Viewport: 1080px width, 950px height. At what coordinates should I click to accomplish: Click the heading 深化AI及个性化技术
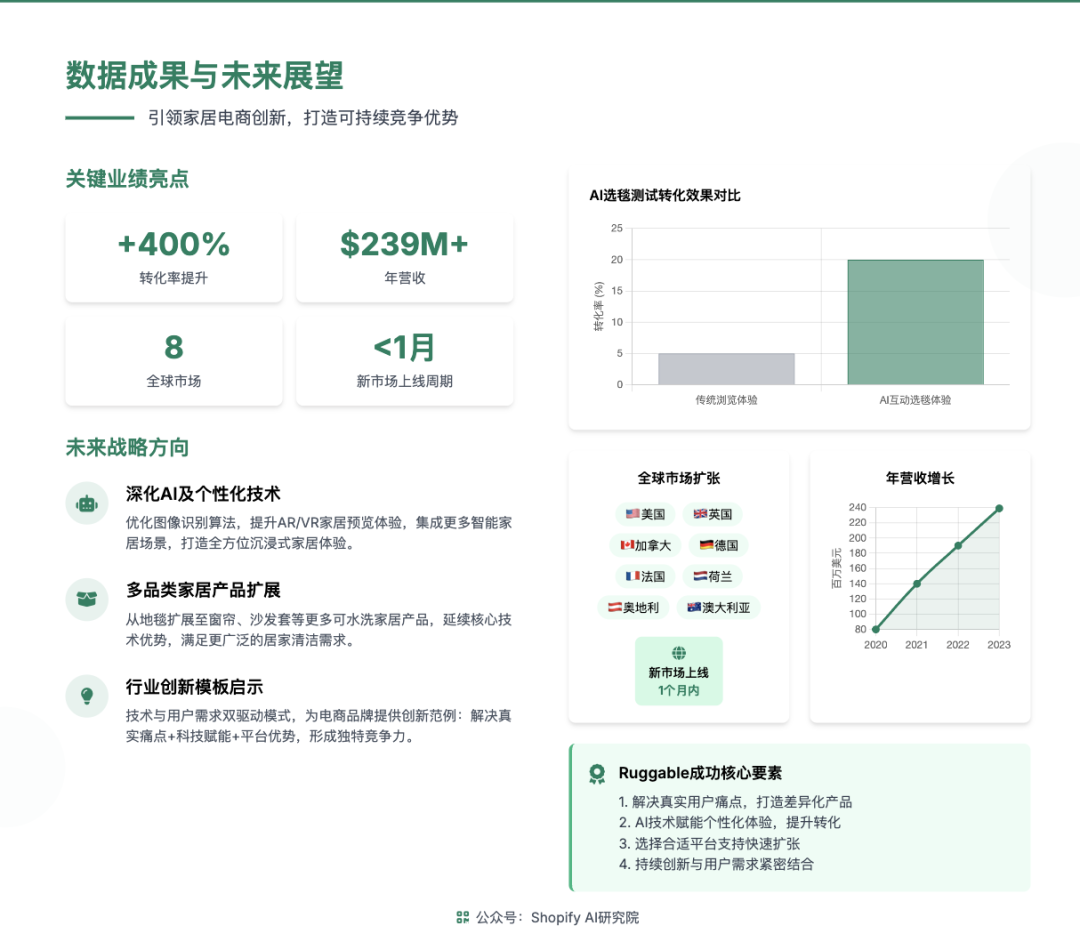202,494
